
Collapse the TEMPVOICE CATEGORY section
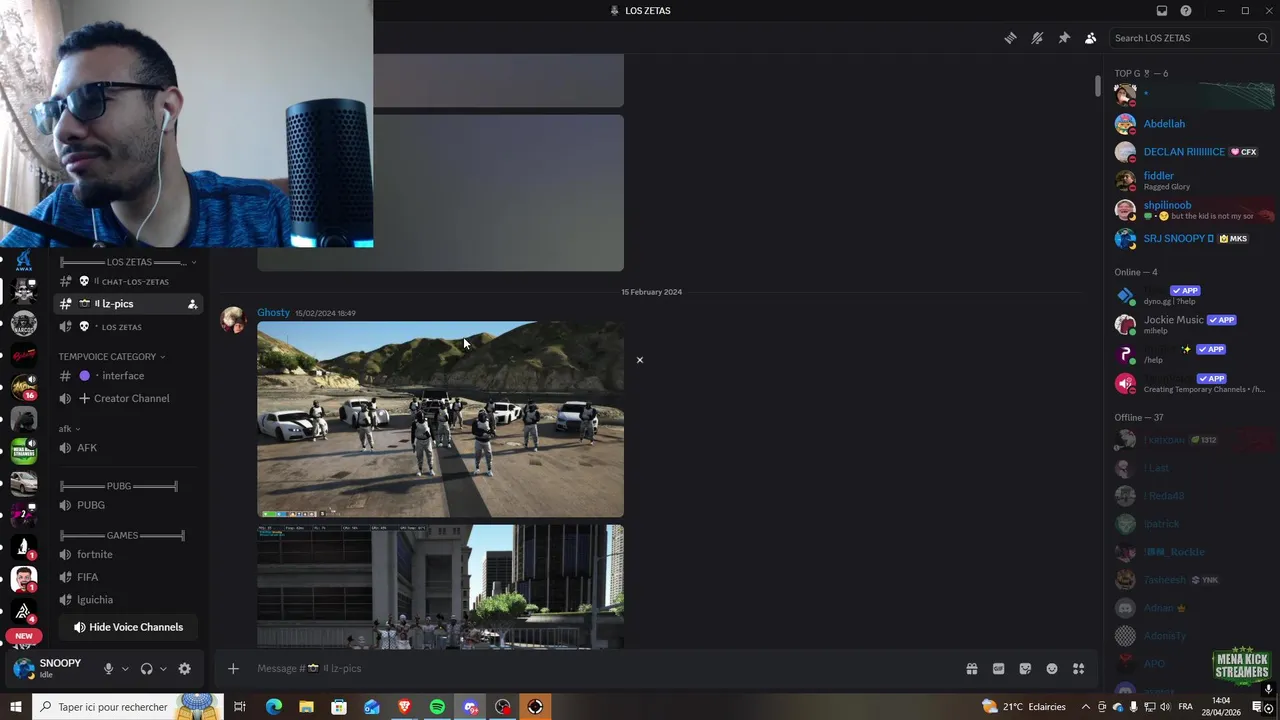(111, 357)
